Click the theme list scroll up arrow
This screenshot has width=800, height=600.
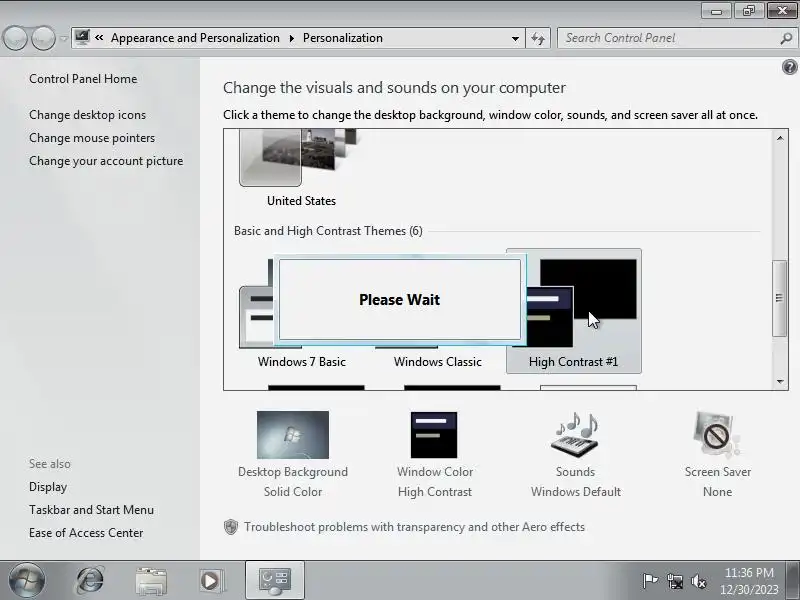780,138
